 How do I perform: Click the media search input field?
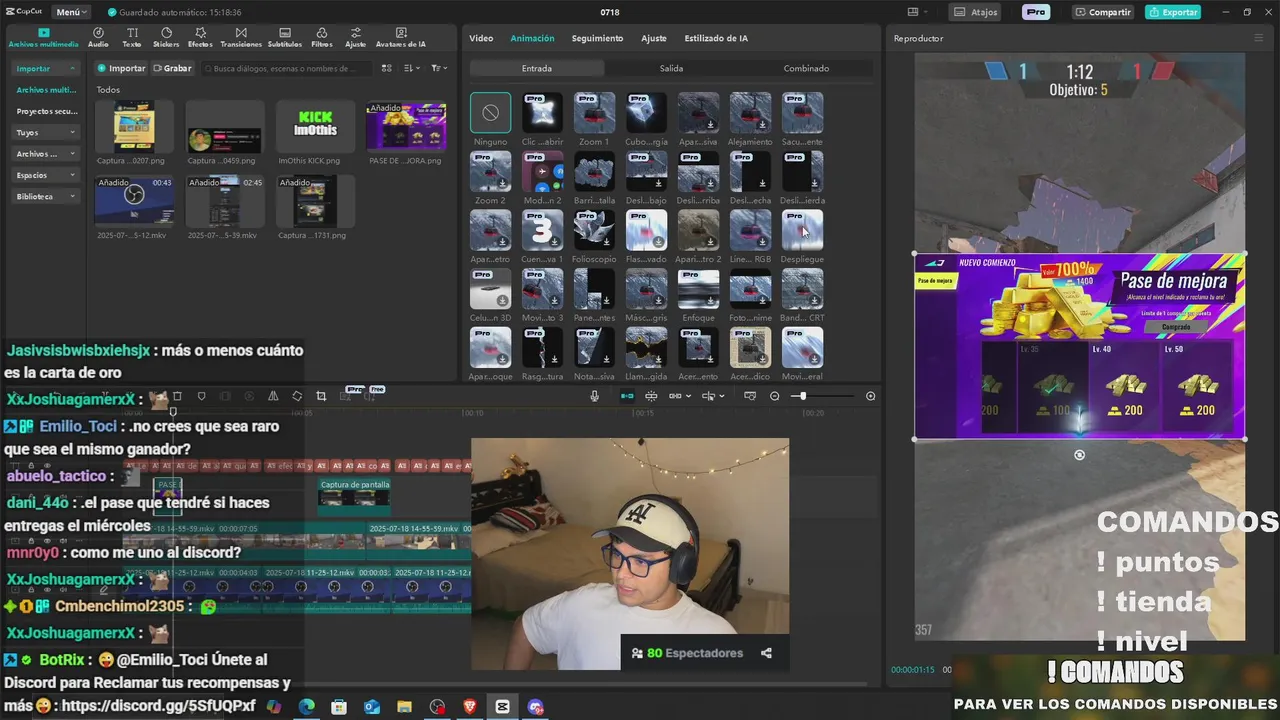coord(286,68)
